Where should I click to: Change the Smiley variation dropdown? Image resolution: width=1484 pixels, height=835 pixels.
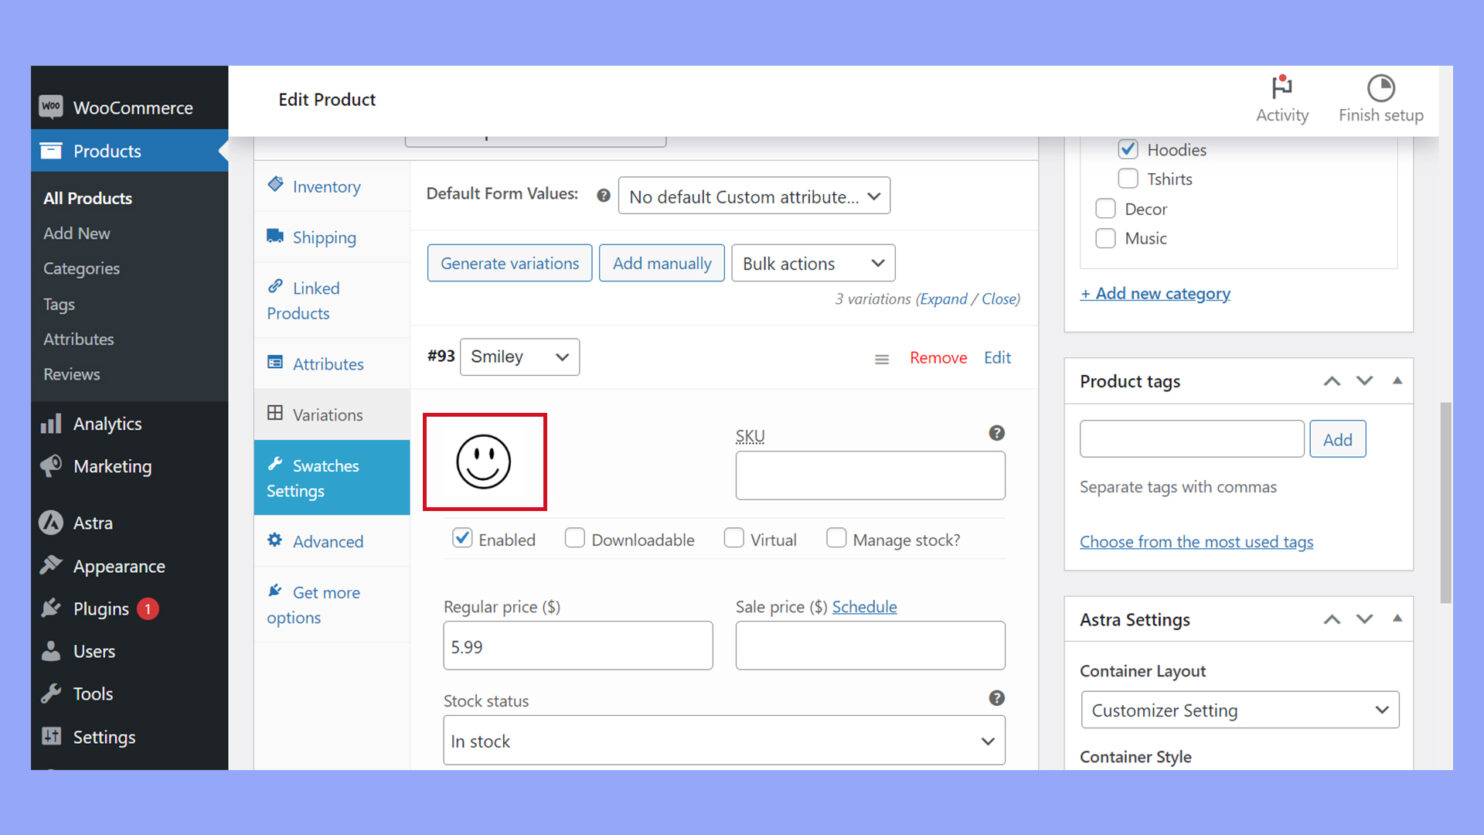tap(519, 356)
